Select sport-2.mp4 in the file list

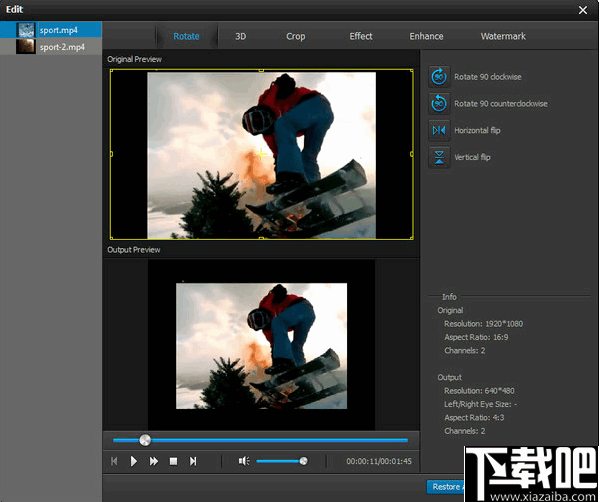(51, 47)
